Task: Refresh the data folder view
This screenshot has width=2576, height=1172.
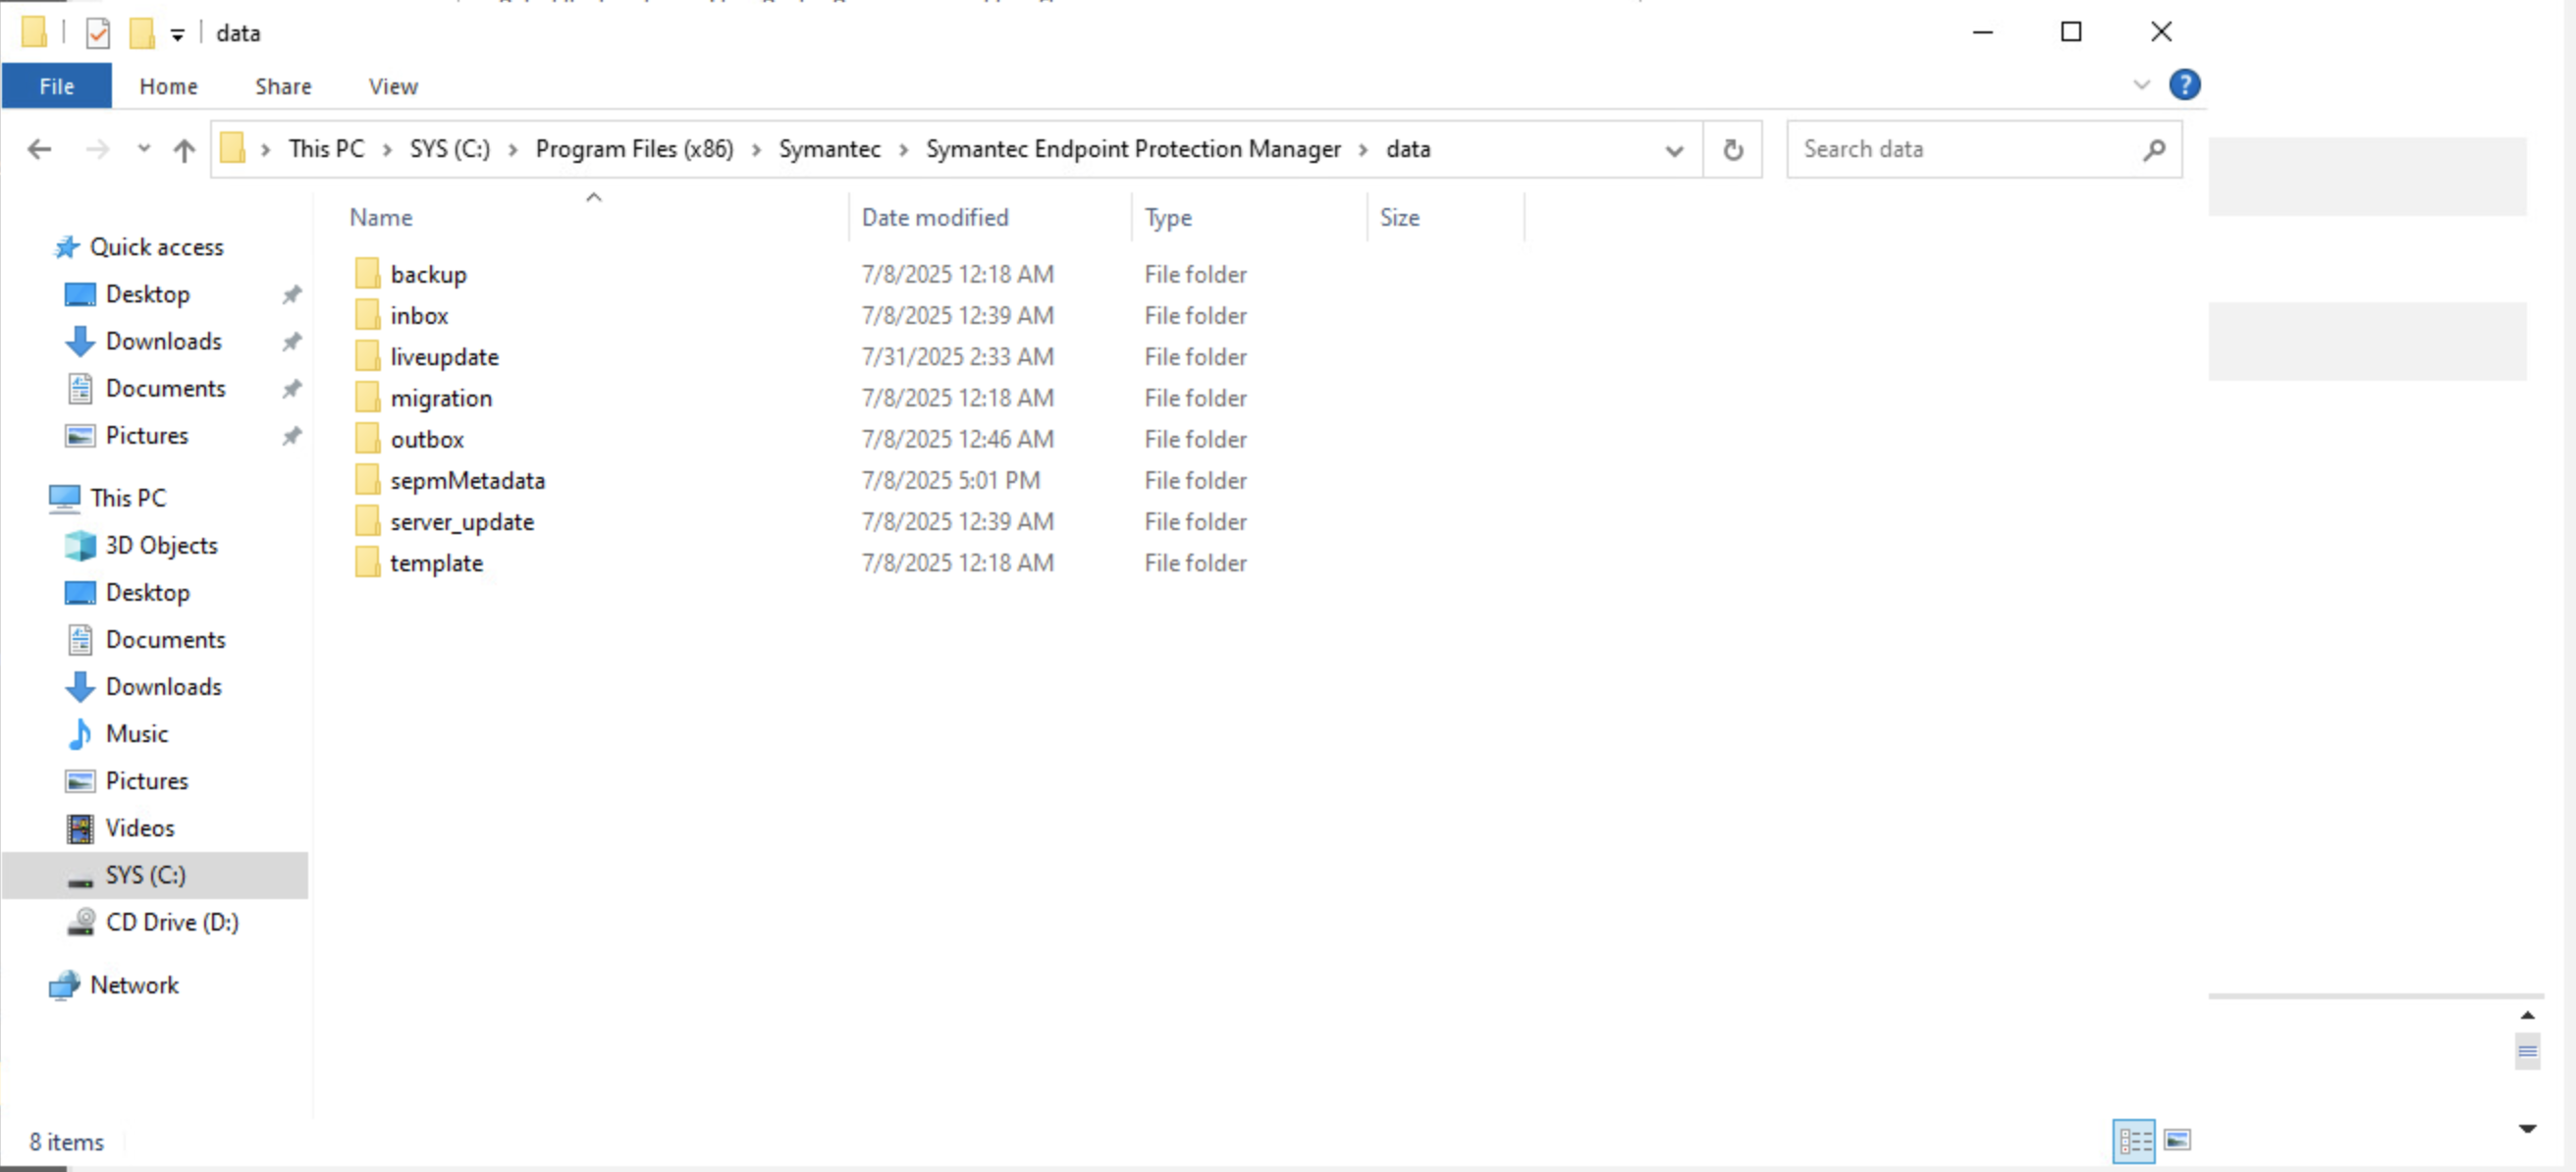Action: click(1733, 149)
